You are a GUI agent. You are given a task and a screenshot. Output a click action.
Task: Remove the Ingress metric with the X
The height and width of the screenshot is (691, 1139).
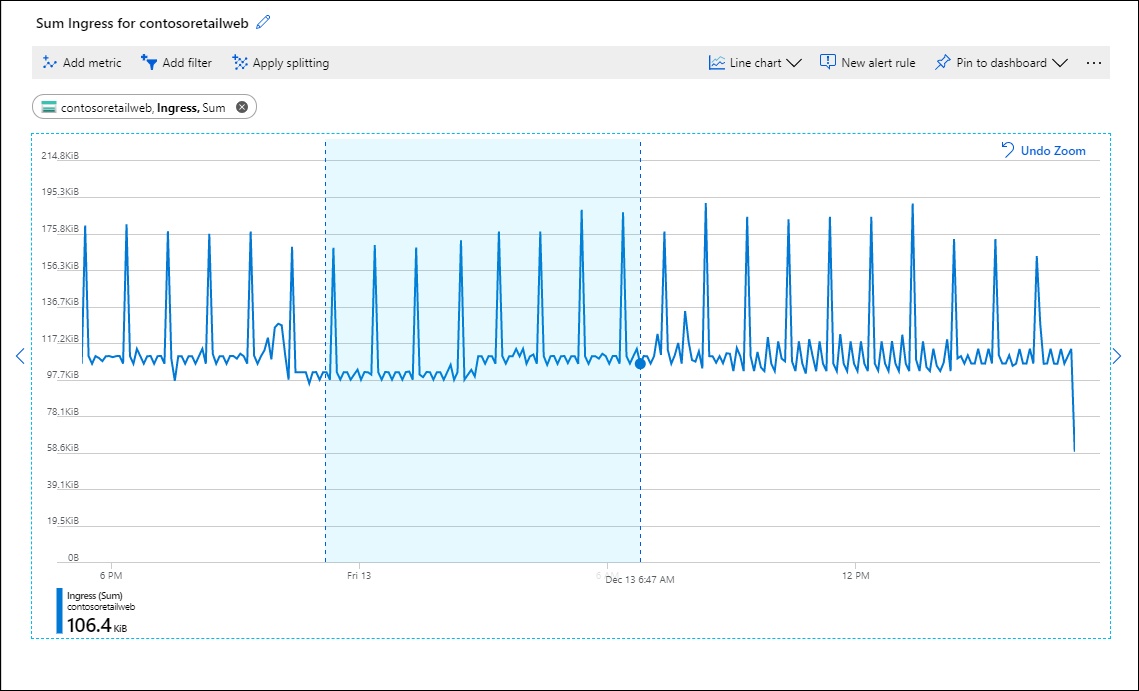(x=241, y=106)
